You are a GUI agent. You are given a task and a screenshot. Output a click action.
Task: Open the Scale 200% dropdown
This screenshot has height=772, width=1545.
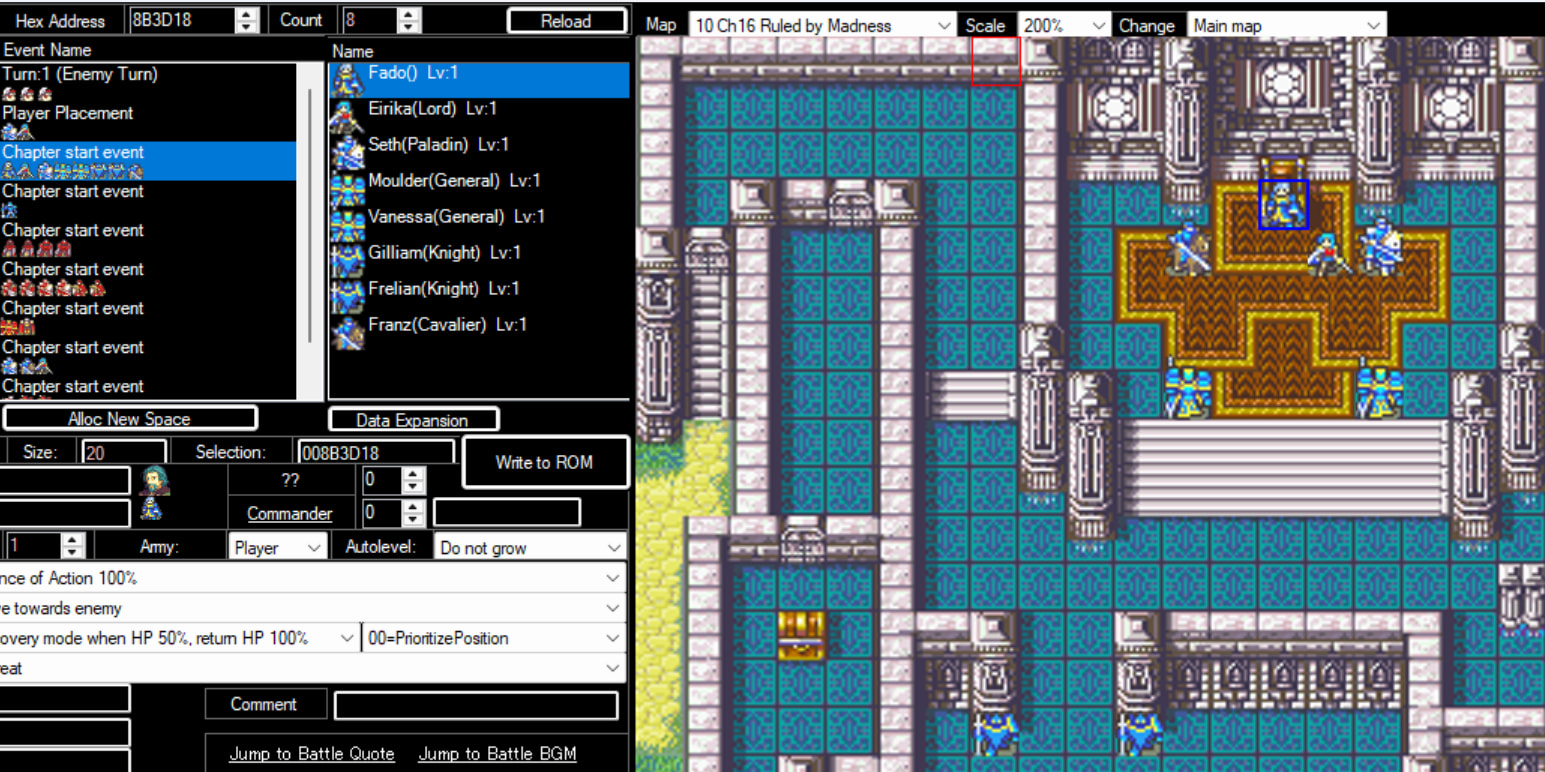click(1064, 25)
